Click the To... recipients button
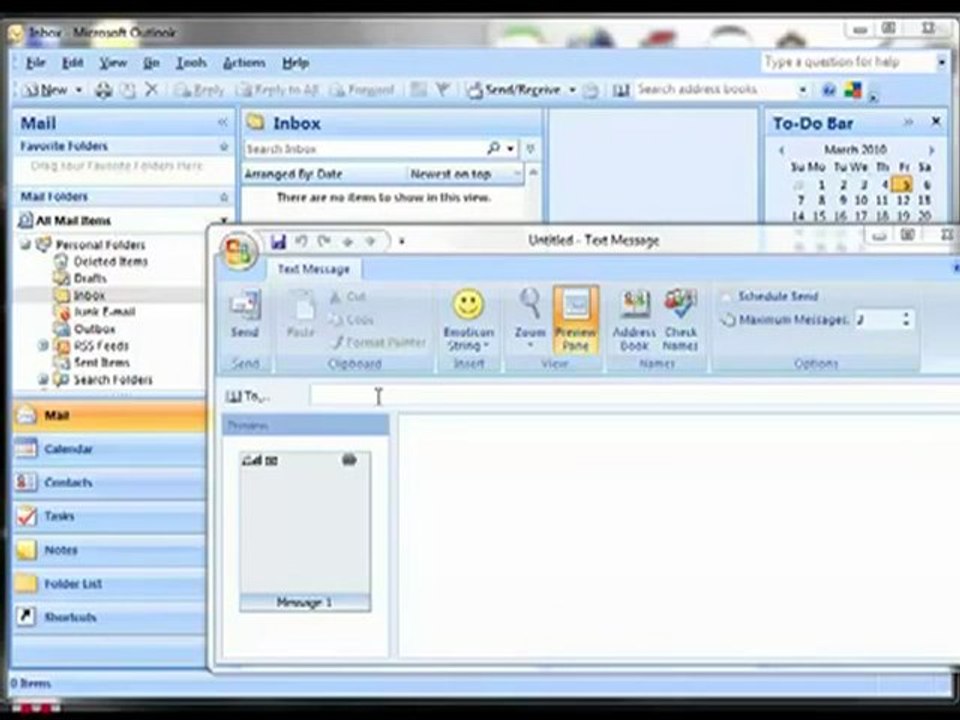This screenshot has height=720, width=960. 248,397
